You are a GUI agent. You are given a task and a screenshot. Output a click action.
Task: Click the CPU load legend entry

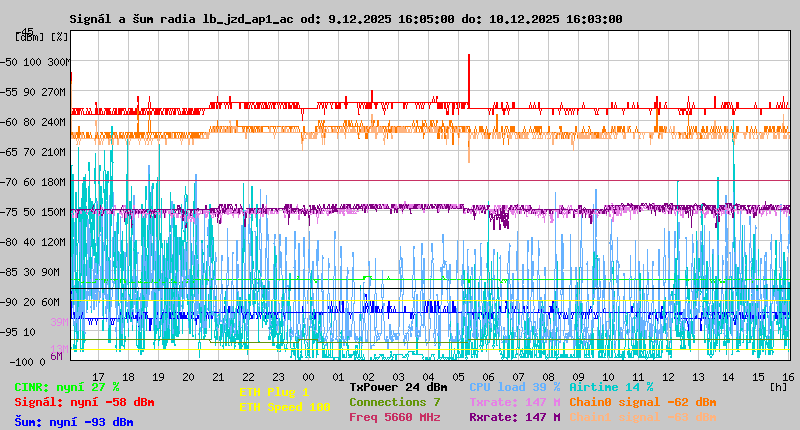pos(514,386)
